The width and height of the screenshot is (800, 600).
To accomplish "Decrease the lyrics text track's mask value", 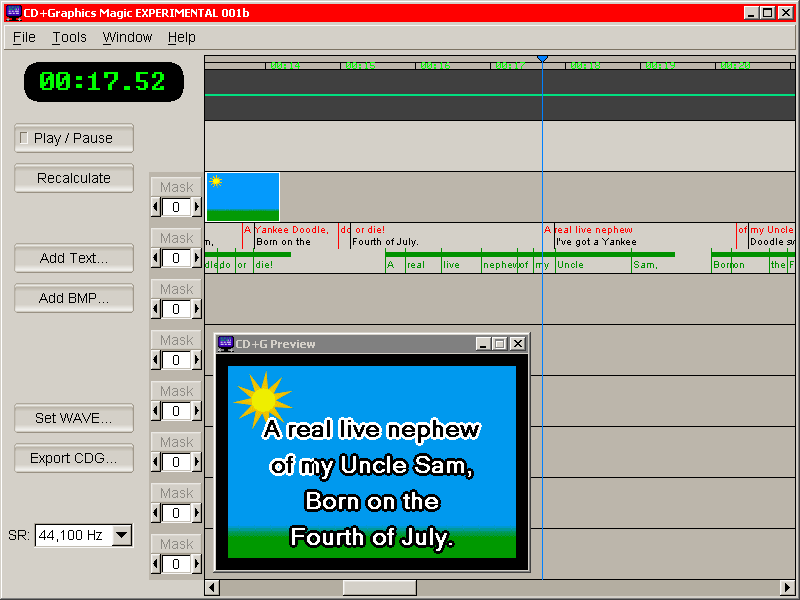I will click(156, 258).
